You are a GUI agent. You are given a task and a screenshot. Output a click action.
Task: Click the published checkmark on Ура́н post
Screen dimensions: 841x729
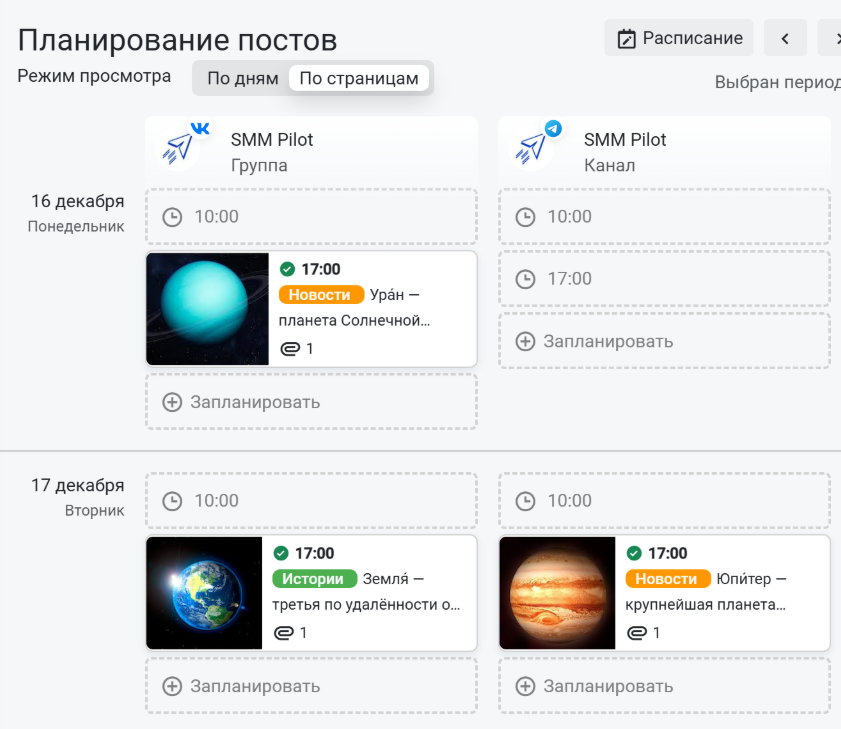(287, 269)
